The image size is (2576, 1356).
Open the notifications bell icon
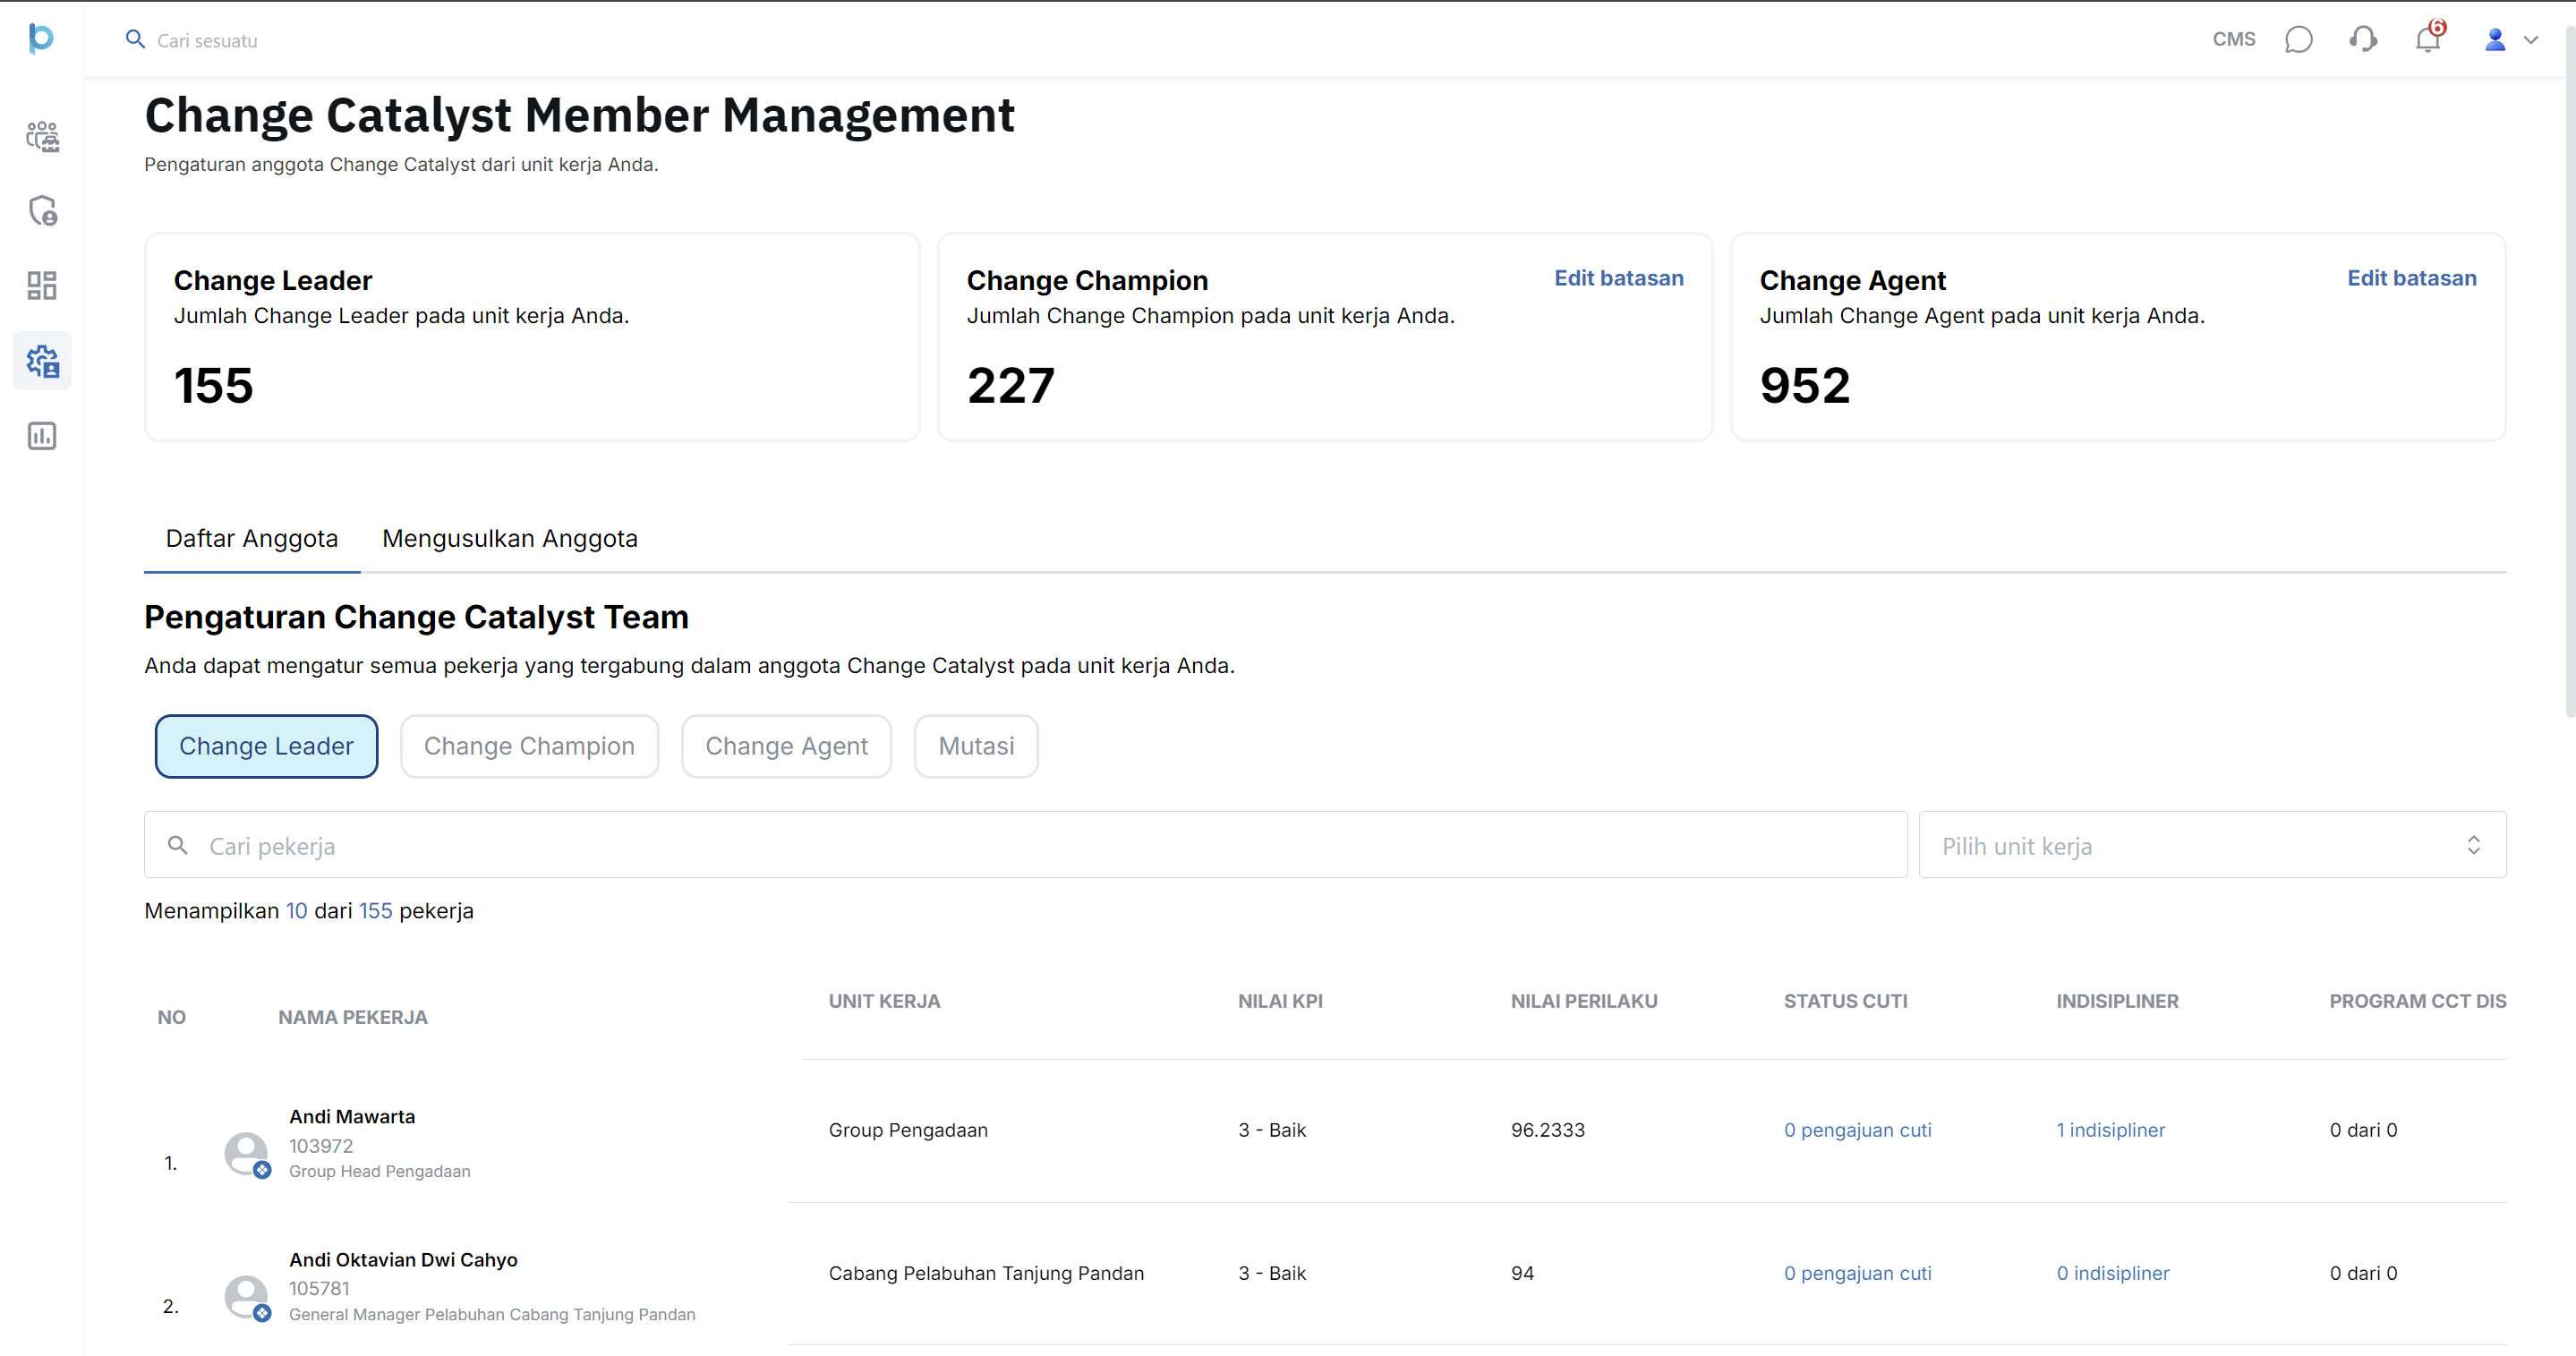click(2428, 40)
